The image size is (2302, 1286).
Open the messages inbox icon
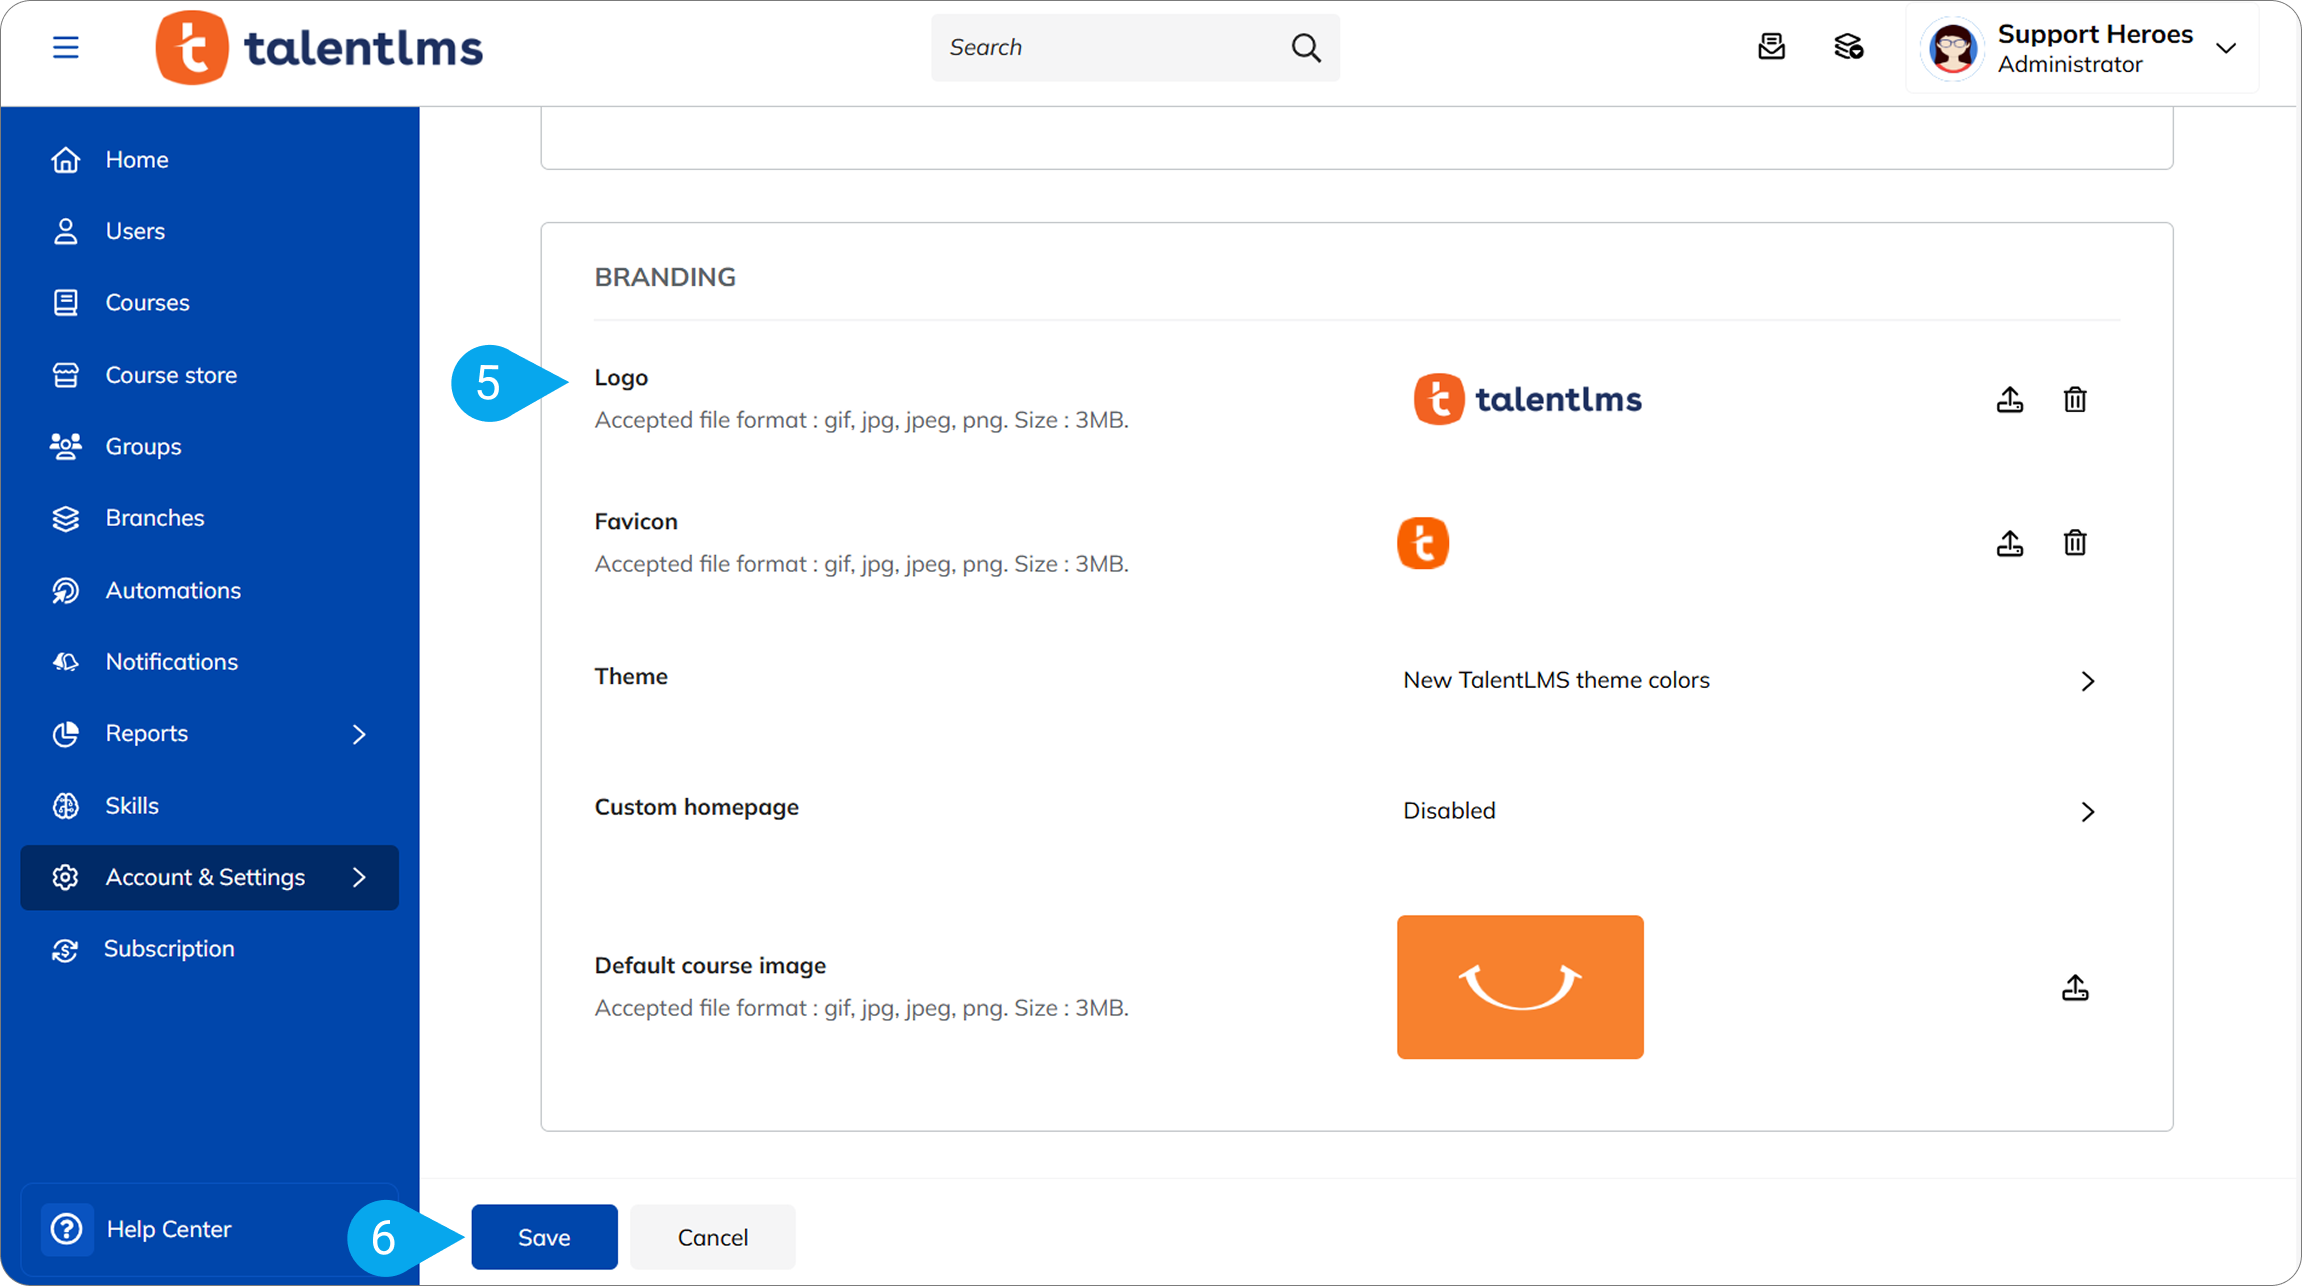pyautogui.click(x=1771, y=47)
